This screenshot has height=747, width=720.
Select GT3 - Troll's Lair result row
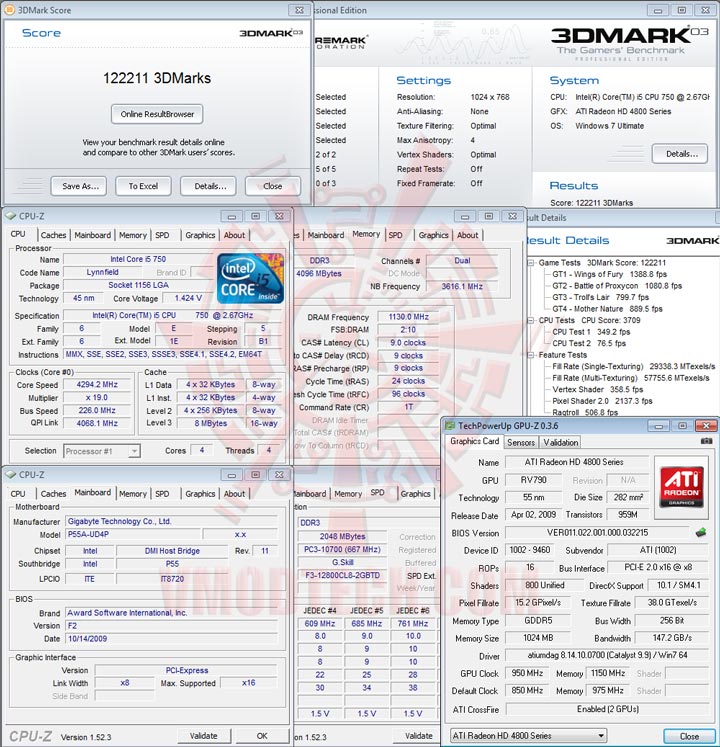(600, 297)
